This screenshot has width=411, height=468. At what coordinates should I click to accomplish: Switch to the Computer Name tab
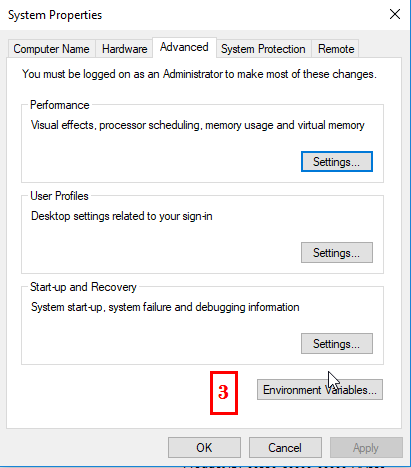pyautogui.click(x=52, y=49)
